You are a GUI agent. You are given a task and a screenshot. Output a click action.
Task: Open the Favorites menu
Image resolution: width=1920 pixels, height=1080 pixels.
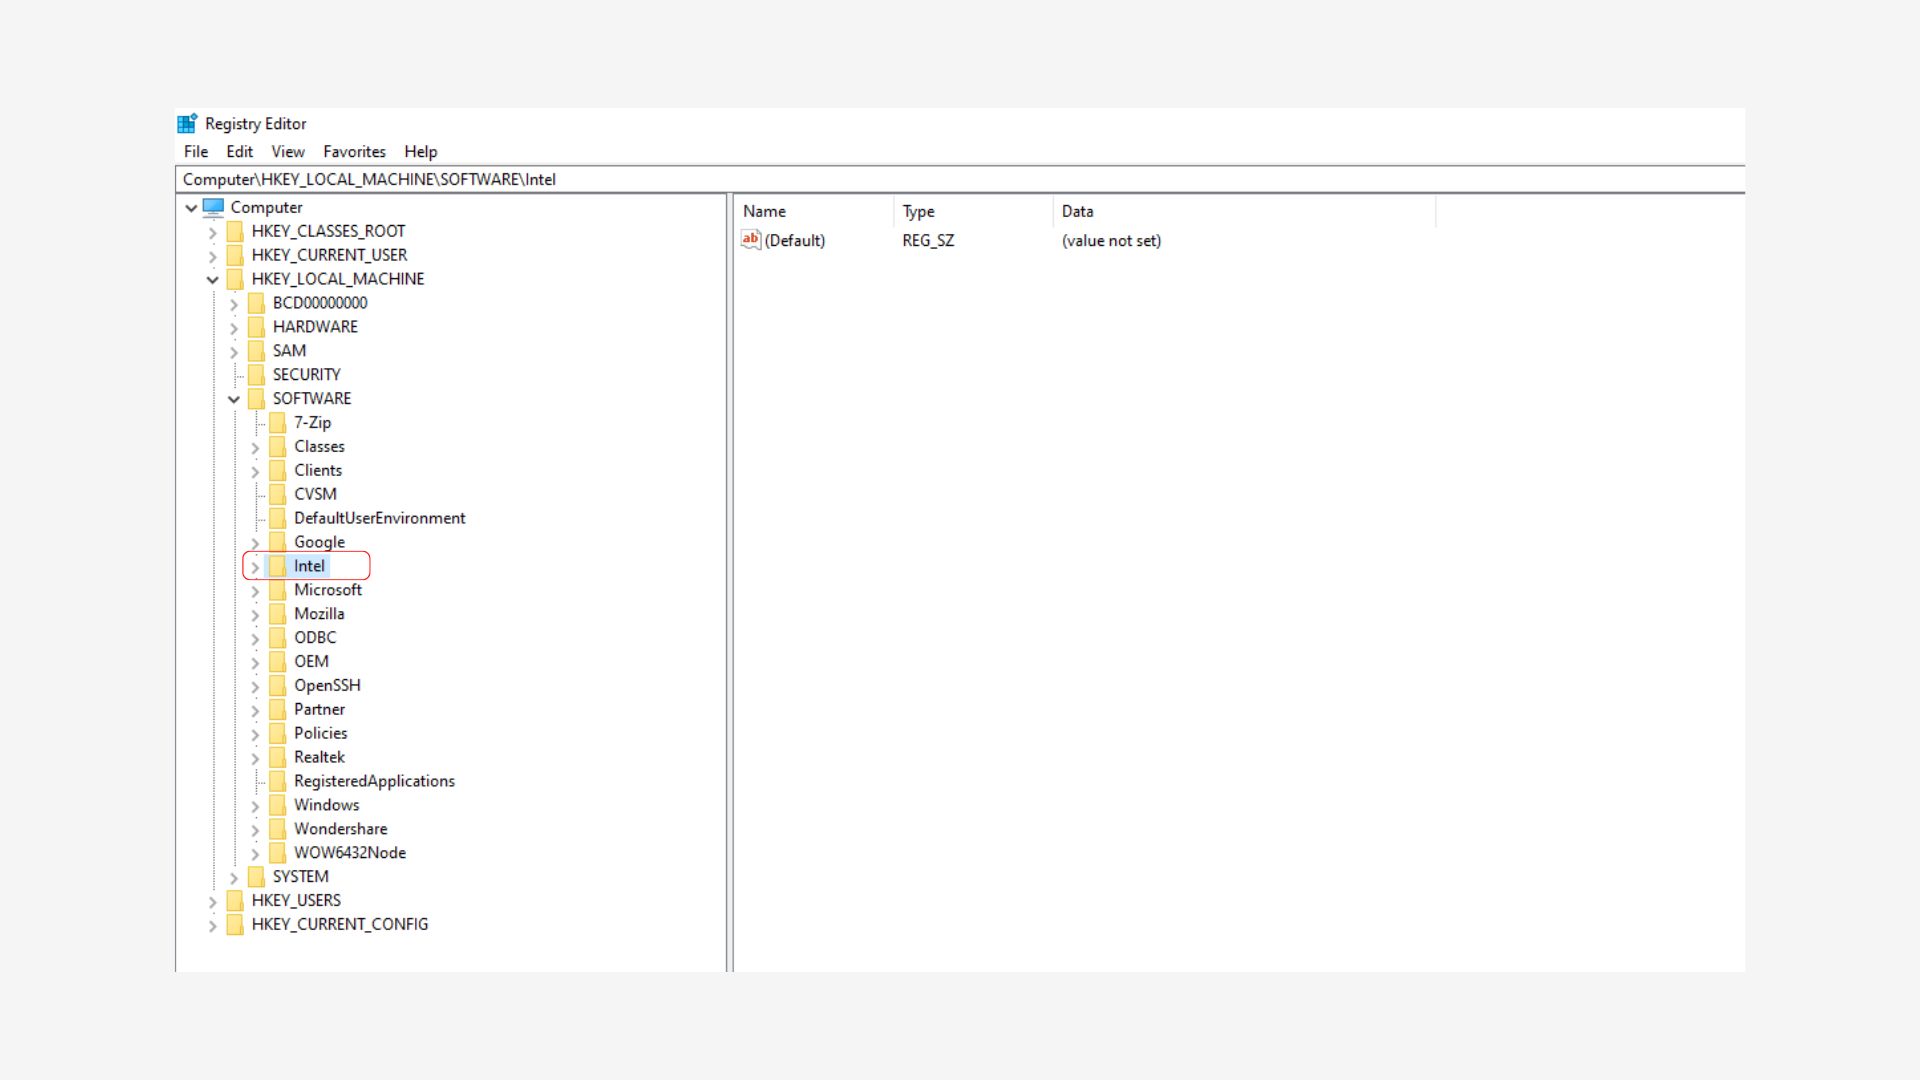click(354, 152)
